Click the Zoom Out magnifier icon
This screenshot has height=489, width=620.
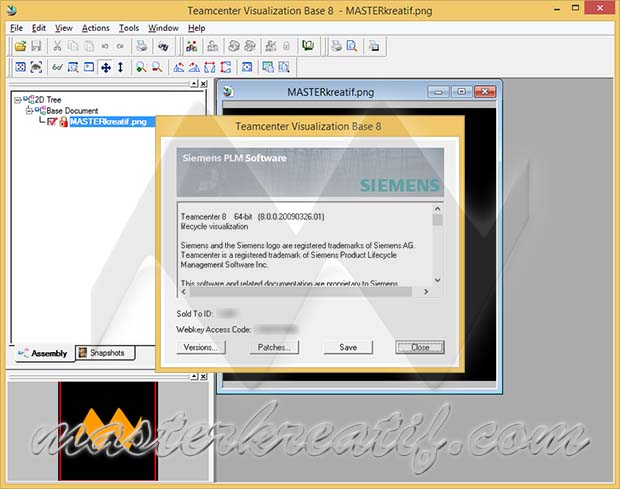click(x=157, y=68)
